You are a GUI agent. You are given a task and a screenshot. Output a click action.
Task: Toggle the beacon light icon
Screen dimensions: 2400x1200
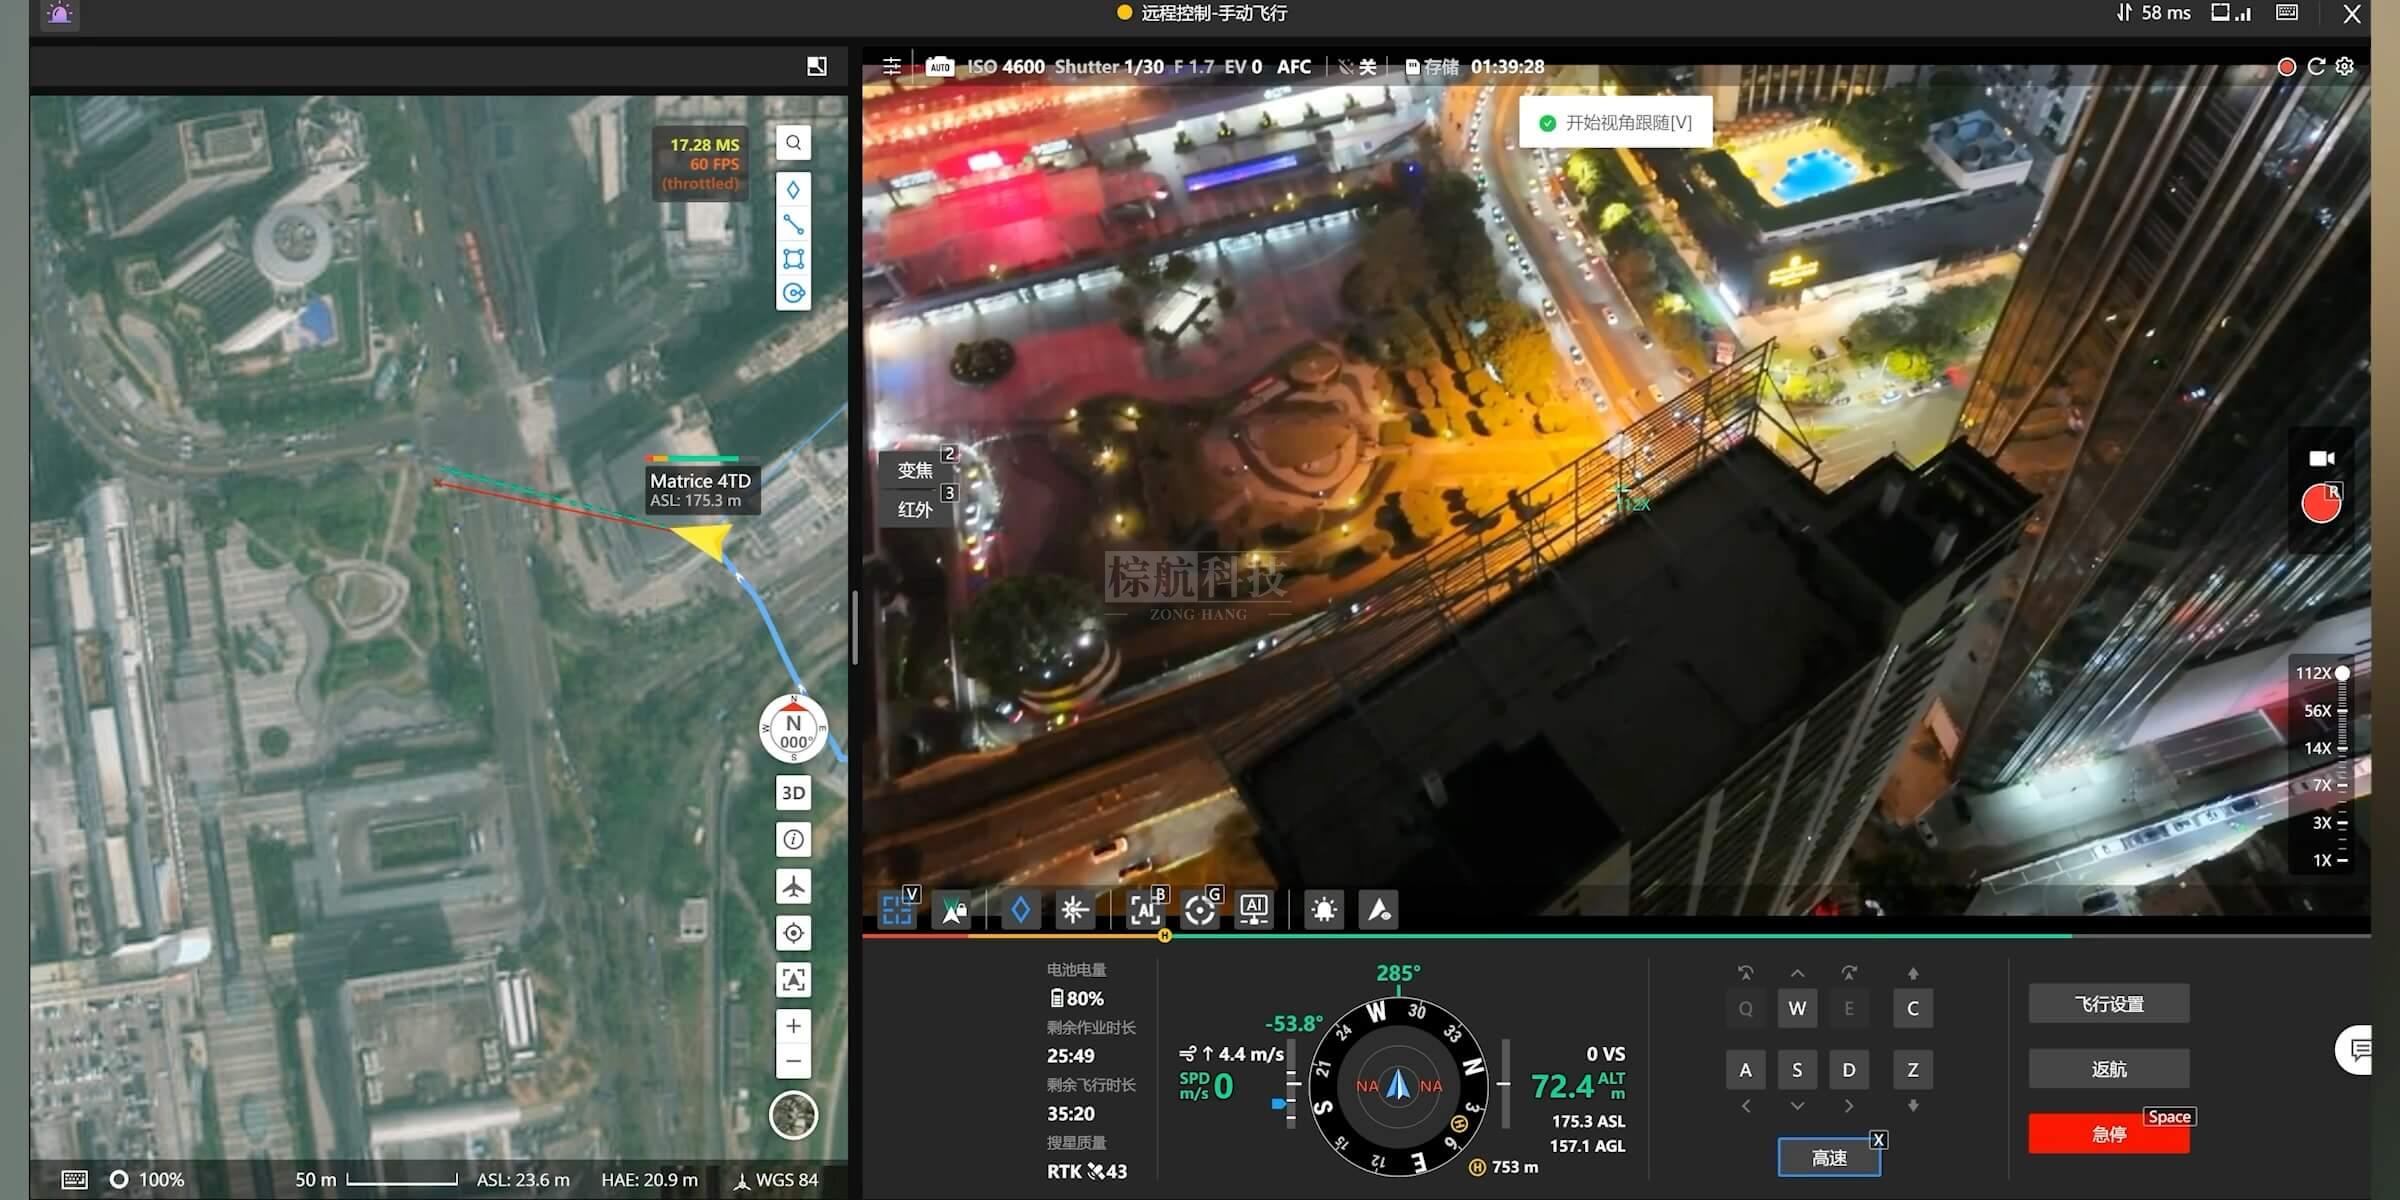coord(1324,909)
